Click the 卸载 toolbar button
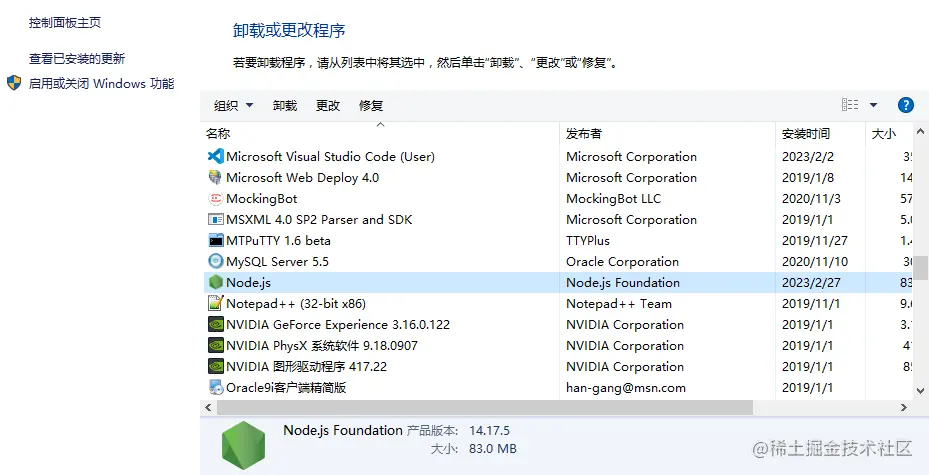929x475 pixels. pos(285,105)
